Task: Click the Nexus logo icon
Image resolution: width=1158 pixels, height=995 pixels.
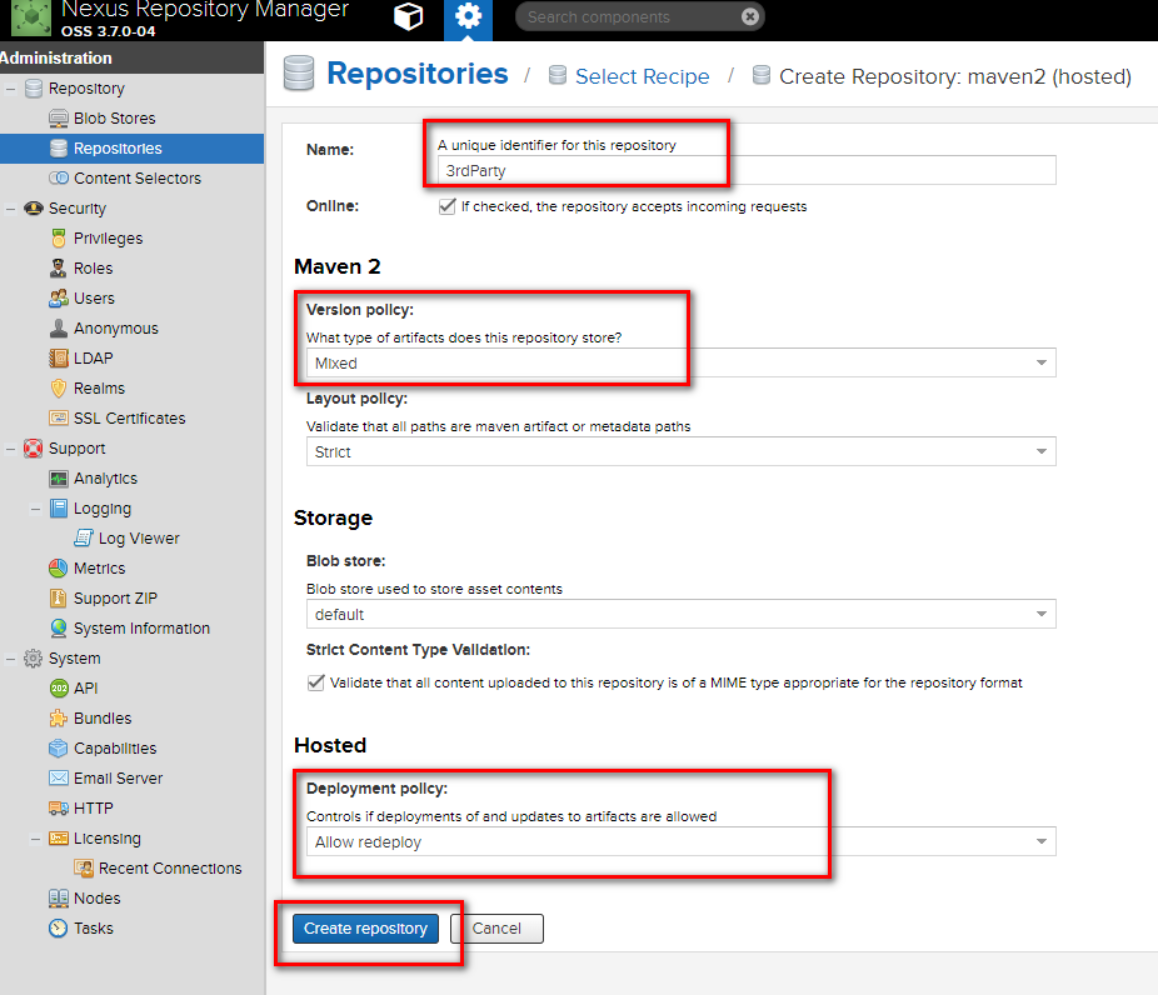Action: pyautogui.click(x=31, y=18)
